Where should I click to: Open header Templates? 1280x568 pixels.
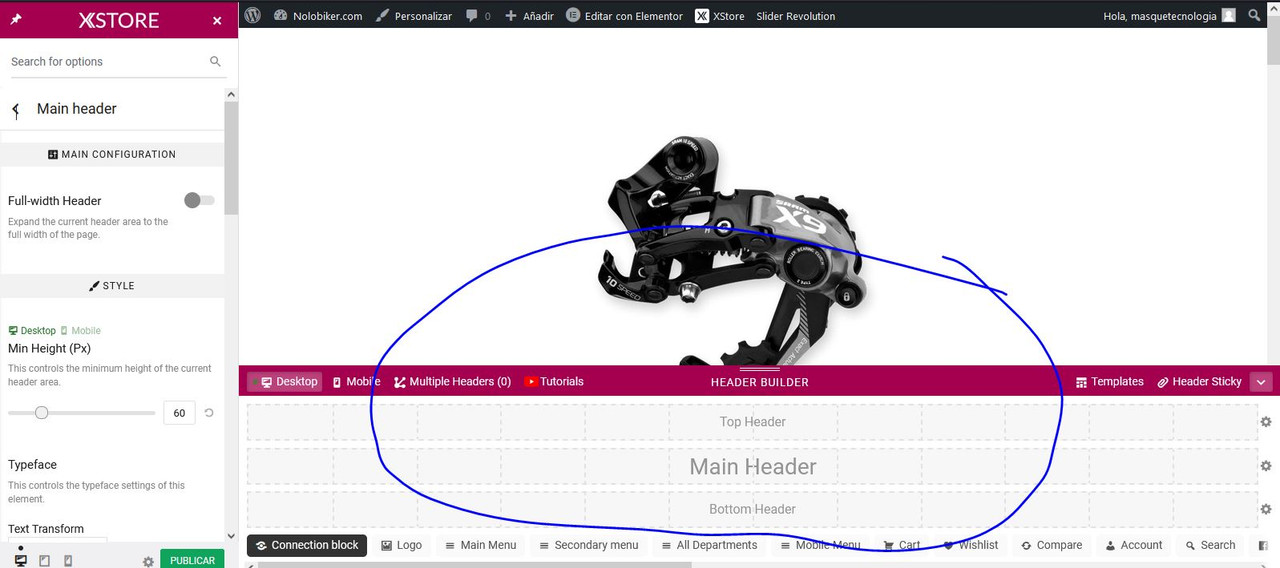(1109, 381)
